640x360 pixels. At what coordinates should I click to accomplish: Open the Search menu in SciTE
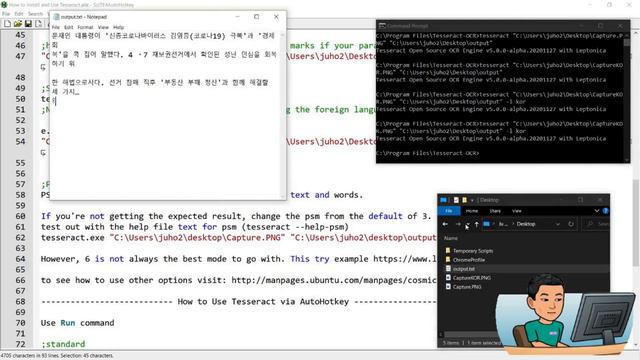[x=36, y=14]
